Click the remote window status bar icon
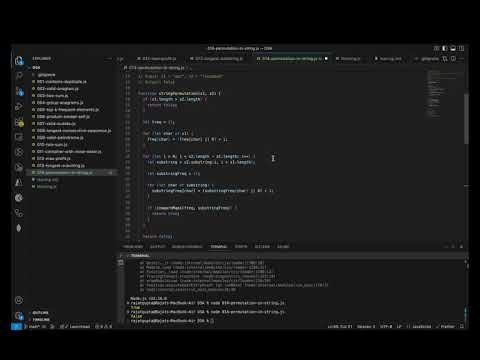Image resolution: width=480 pixels, height=360 pixels. (x=16, y=327)
